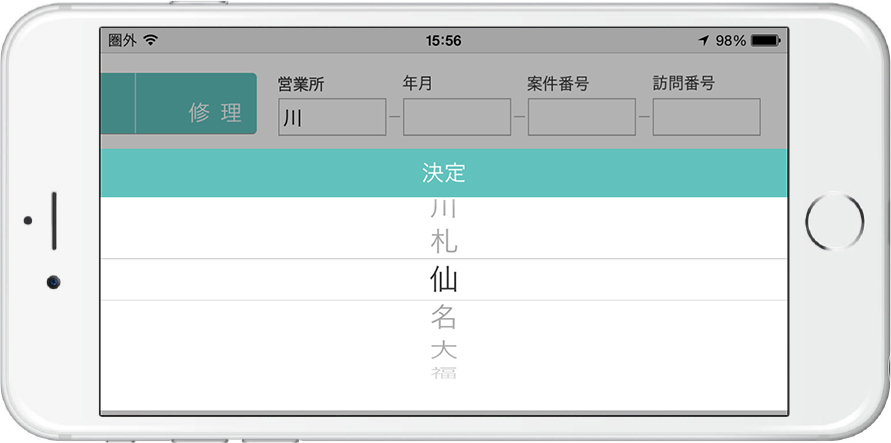Select the segment left of 修理
Screen dimensions: 891x443
point(118,103)
